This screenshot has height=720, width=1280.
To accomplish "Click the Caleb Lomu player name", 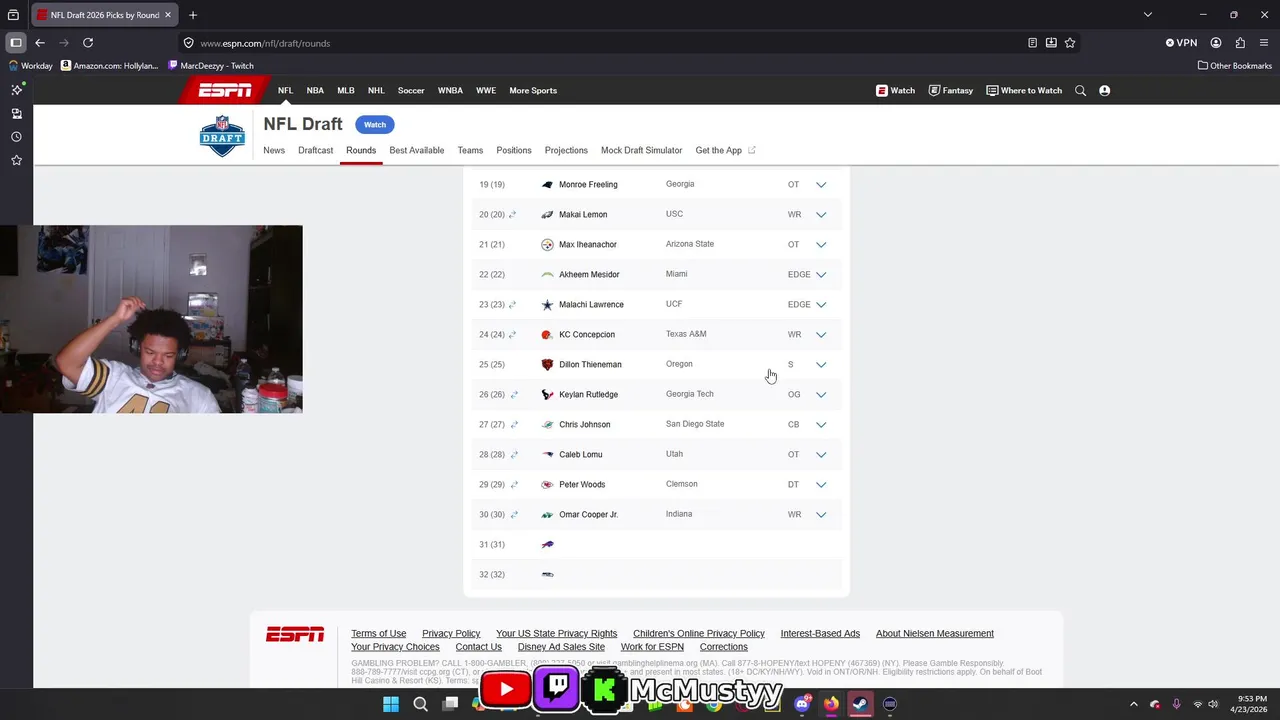I will point(580,454).
